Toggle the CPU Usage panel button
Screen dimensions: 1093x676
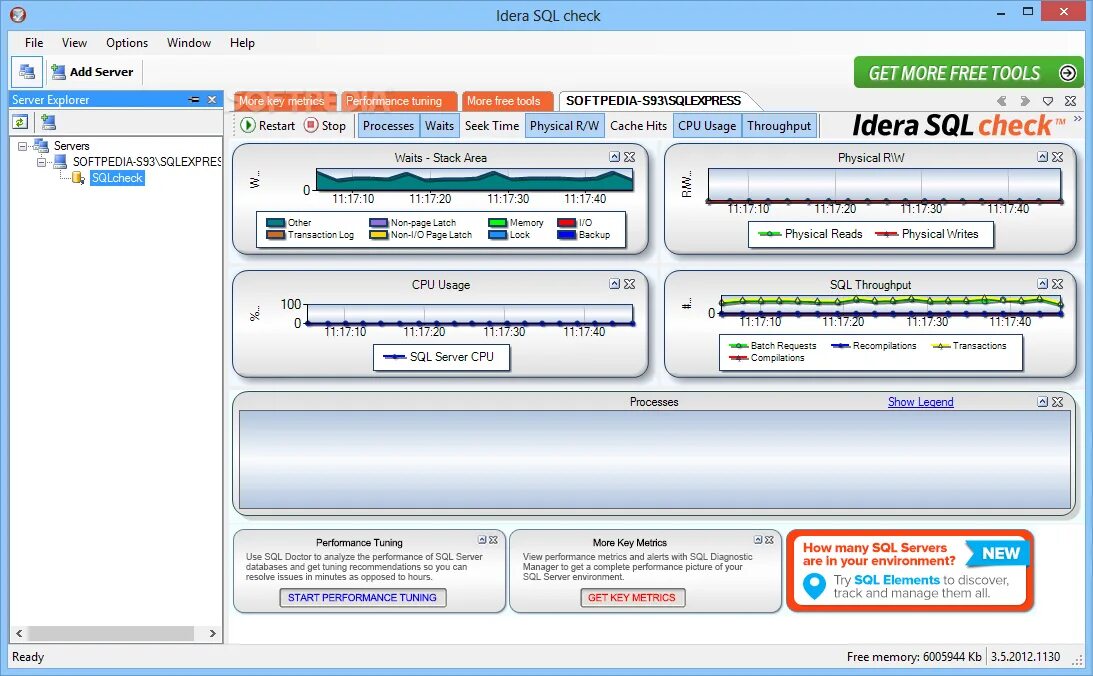707,125
